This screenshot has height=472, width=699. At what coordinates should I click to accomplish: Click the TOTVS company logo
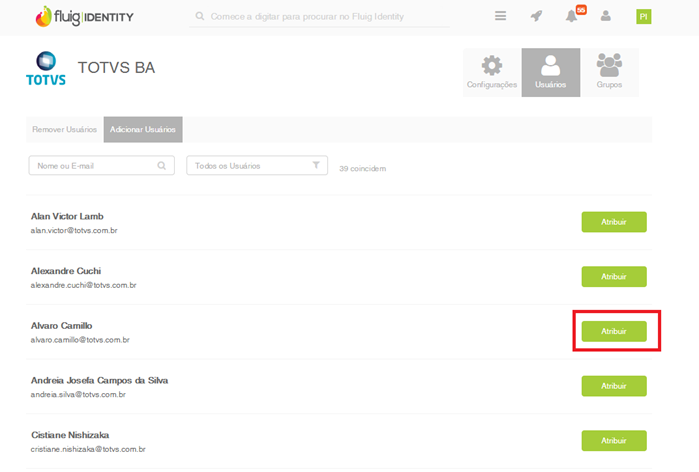click(x=46, y=68)
